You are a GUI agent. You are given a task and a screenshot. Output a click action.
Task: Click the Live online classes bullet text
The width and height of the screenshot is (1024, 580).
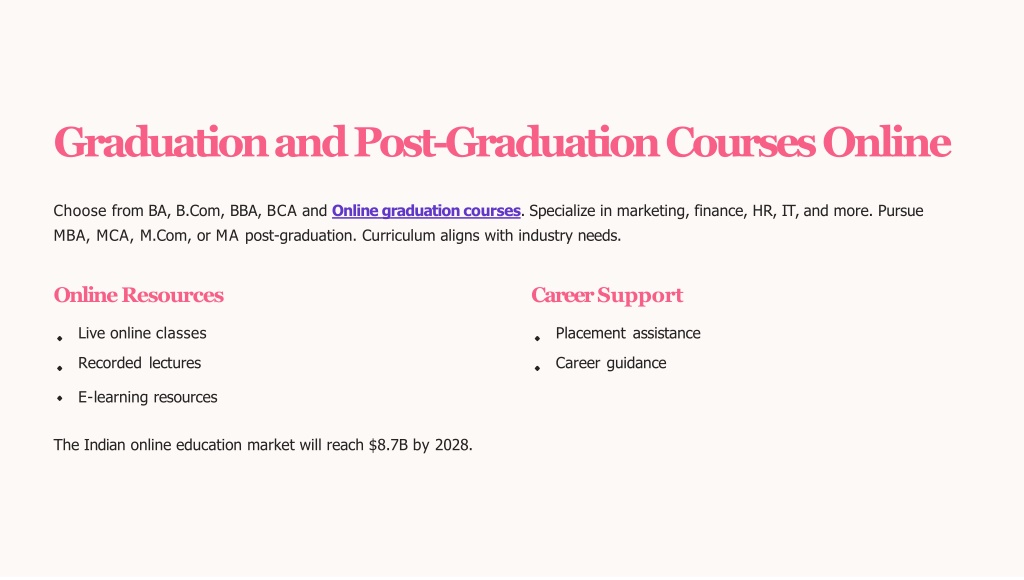(142, 333)
